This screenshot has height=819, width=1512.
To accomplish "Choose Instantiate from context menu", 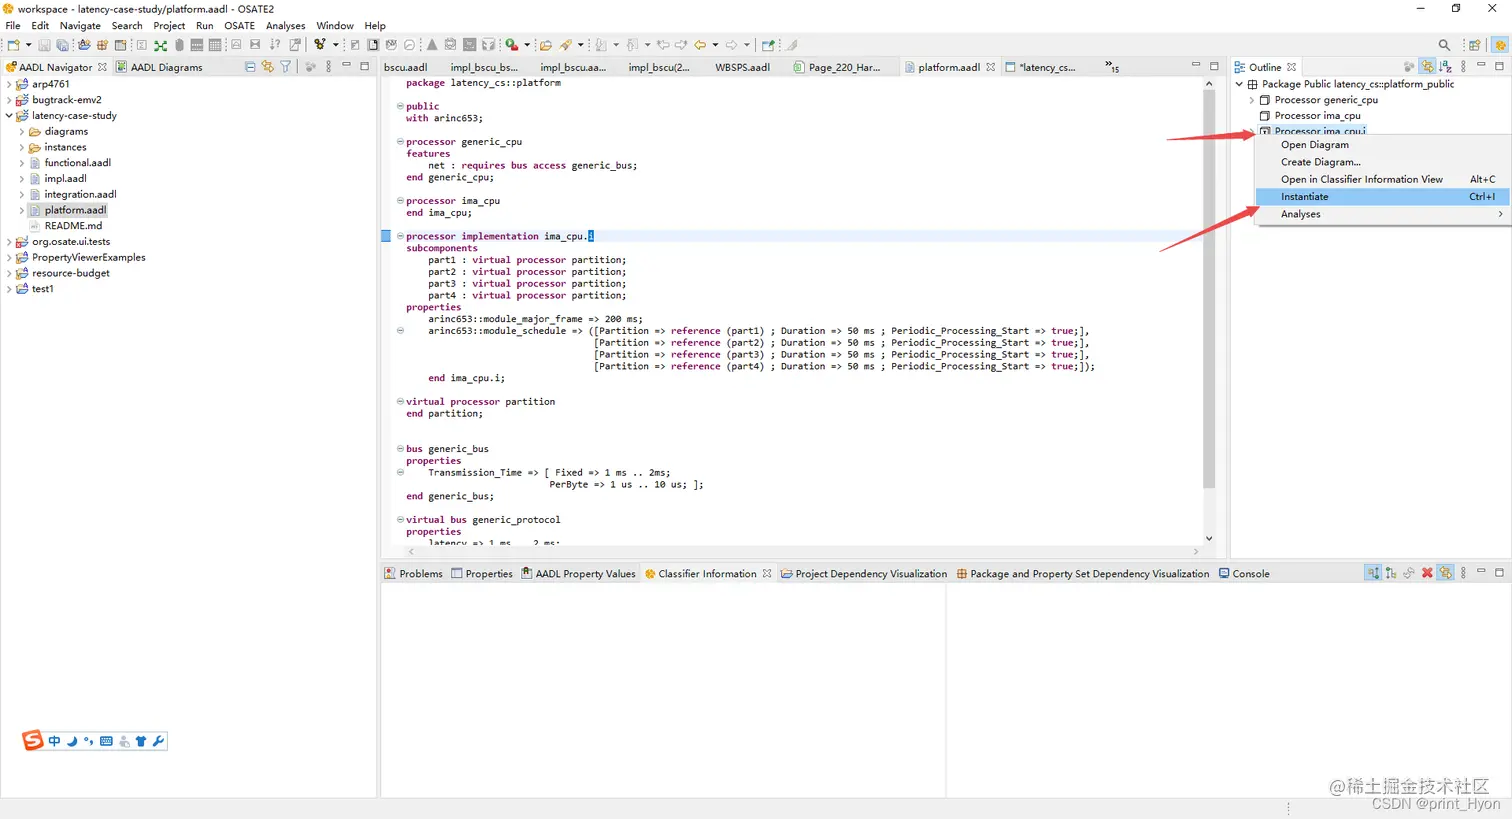I will 1382,197.
